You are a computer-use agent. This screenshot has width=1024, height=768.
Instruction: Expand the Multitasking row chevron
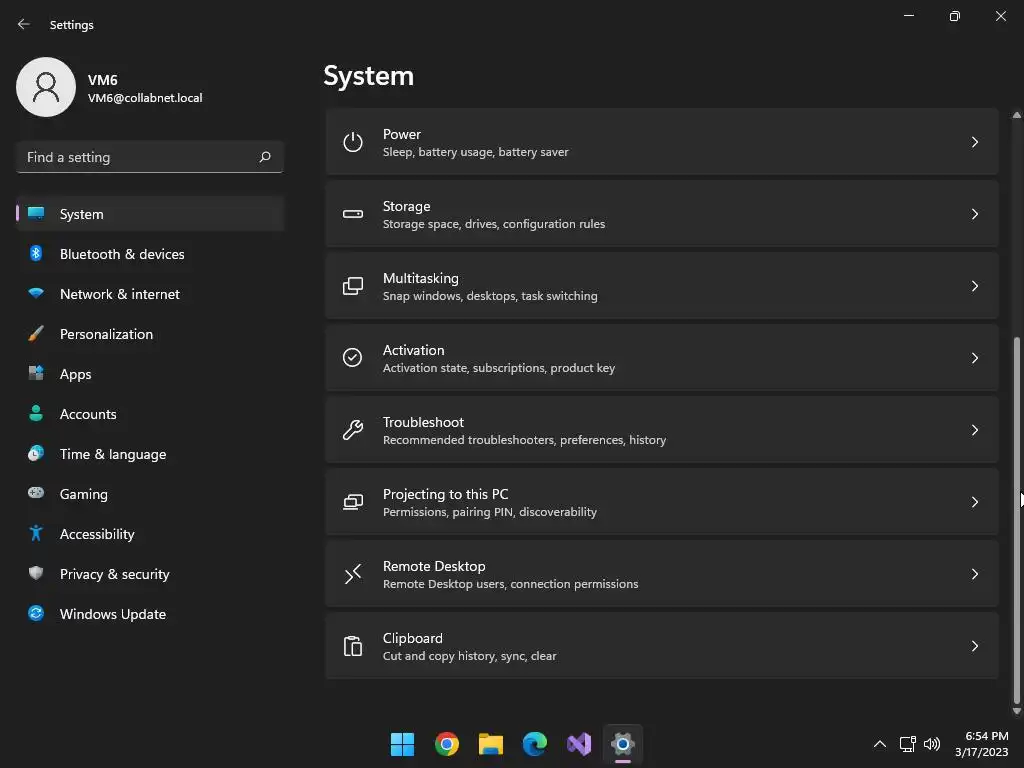(x=974, y=286)
